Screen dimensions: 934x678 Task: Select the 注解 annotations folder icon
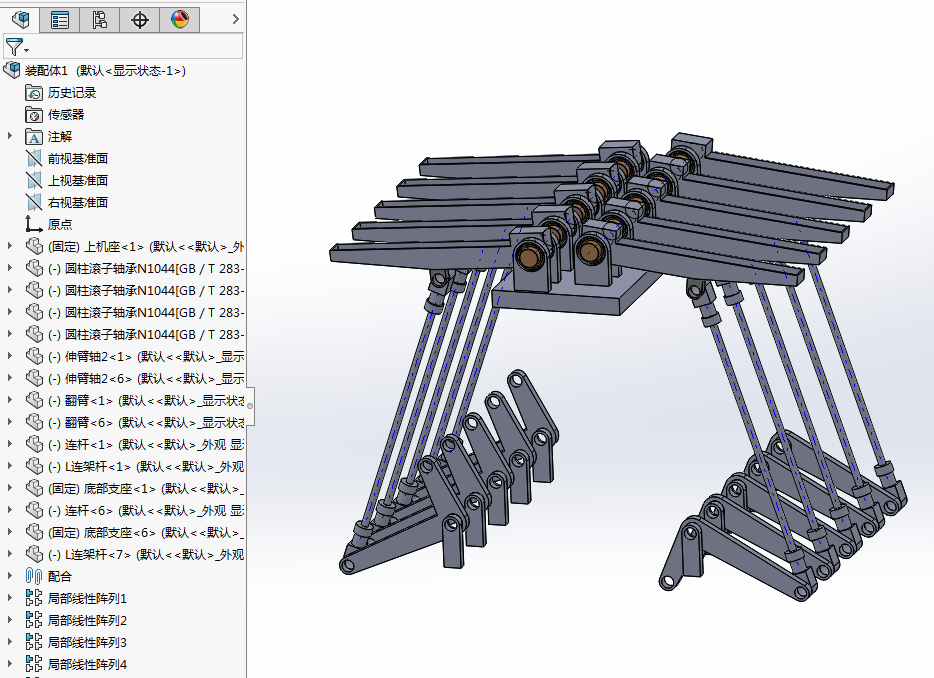34,136
